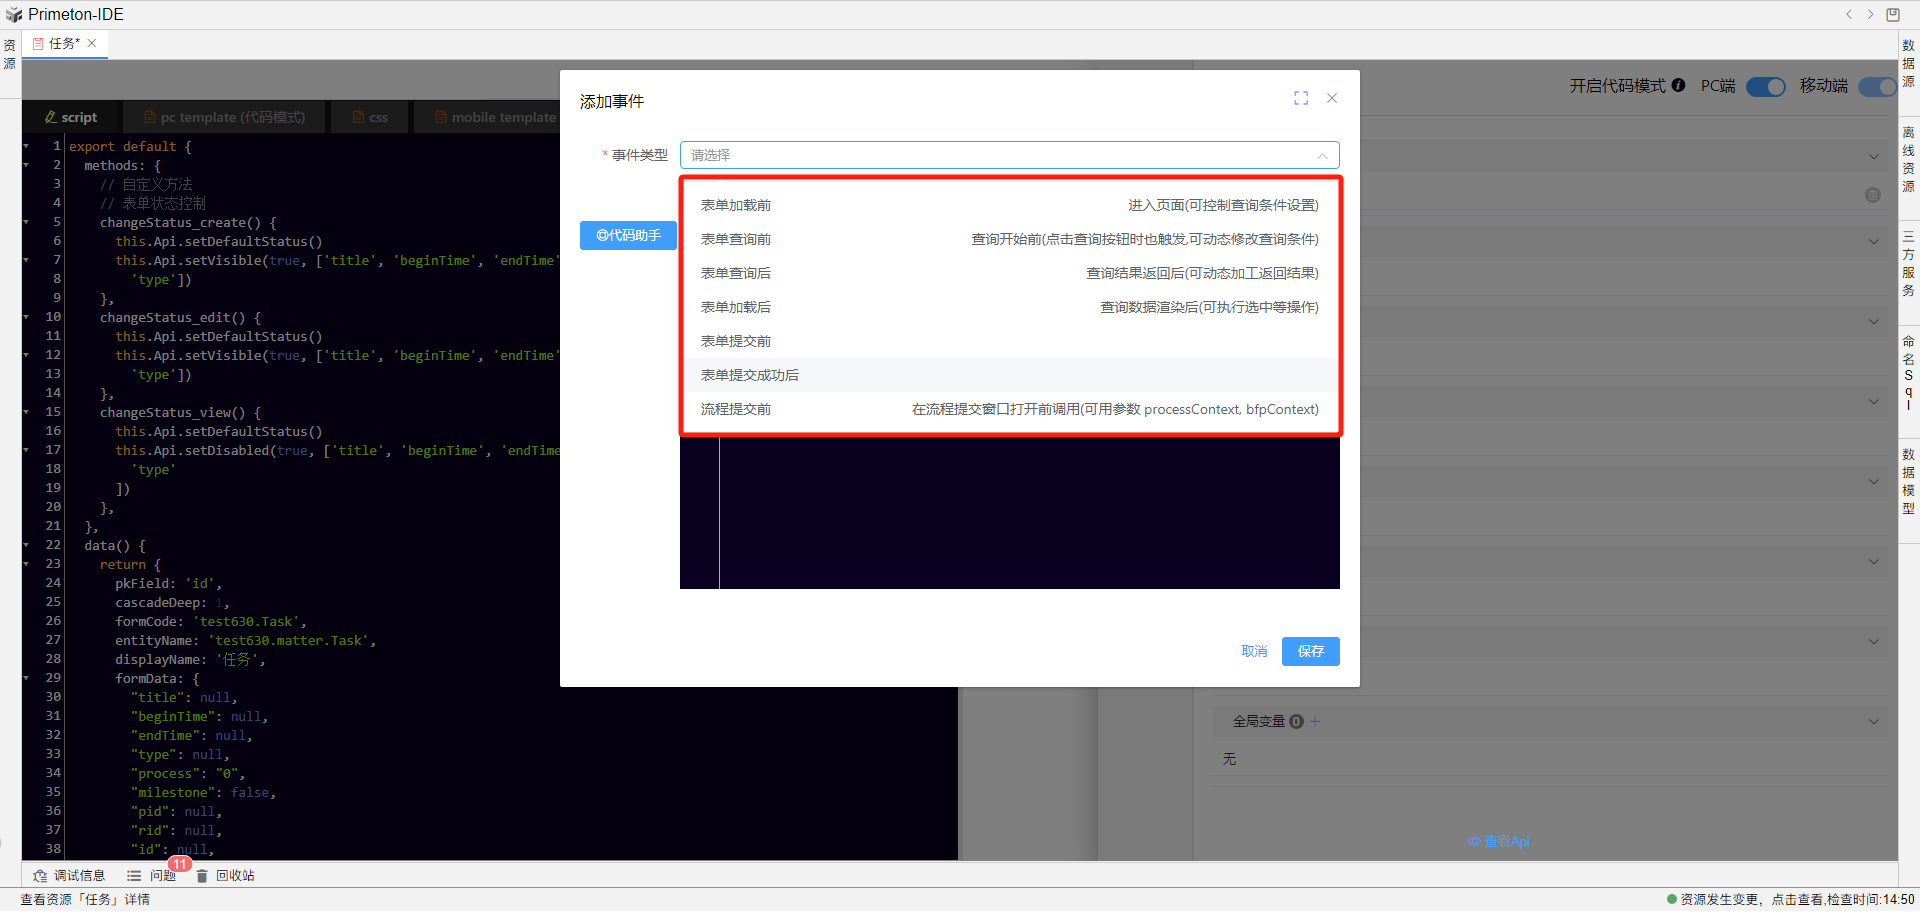Click the 问题 list icon

pos(134,875)
